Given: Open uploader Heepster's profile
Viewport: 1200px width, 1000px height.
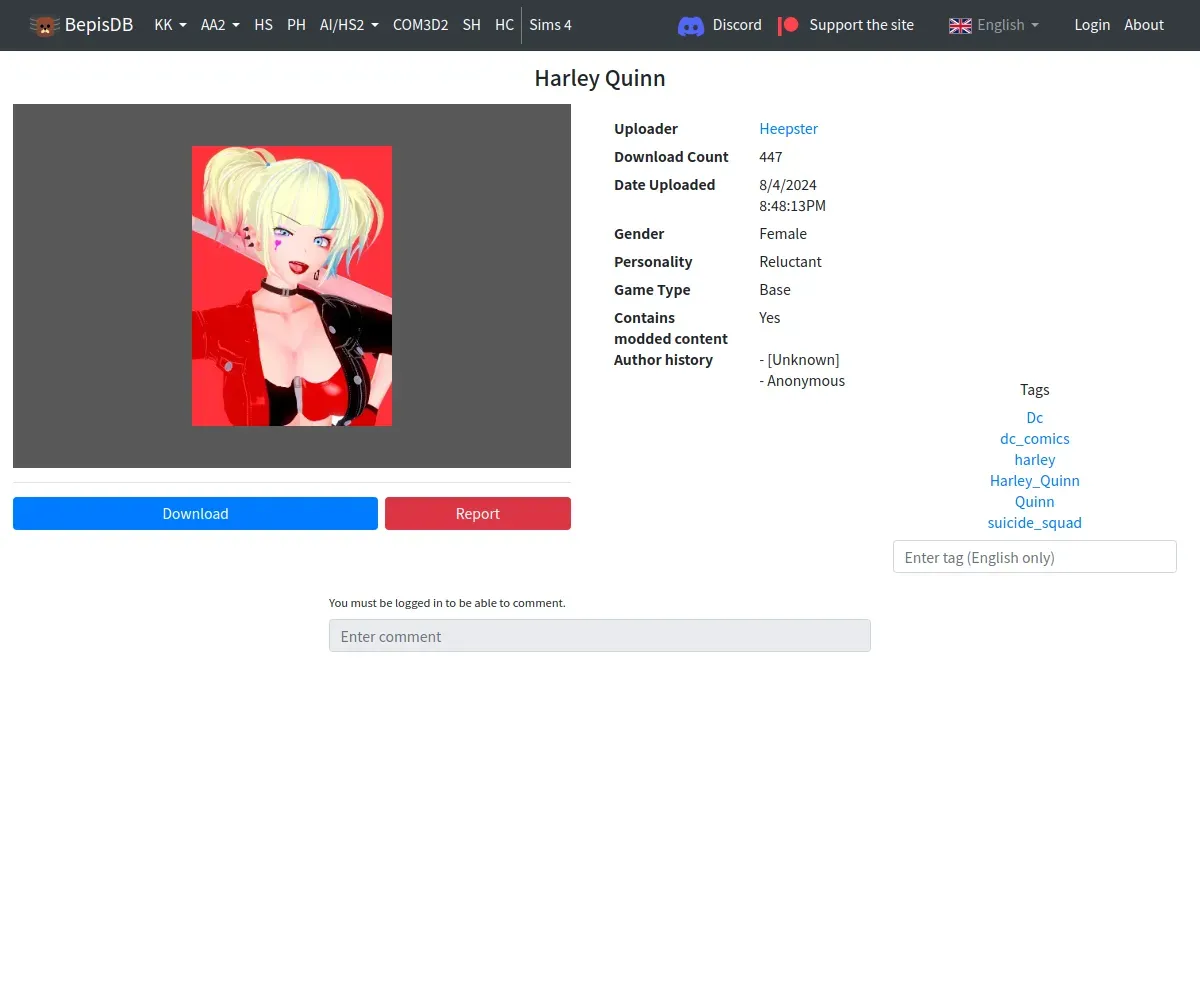Looking at the screenshot, I should 788,129.
